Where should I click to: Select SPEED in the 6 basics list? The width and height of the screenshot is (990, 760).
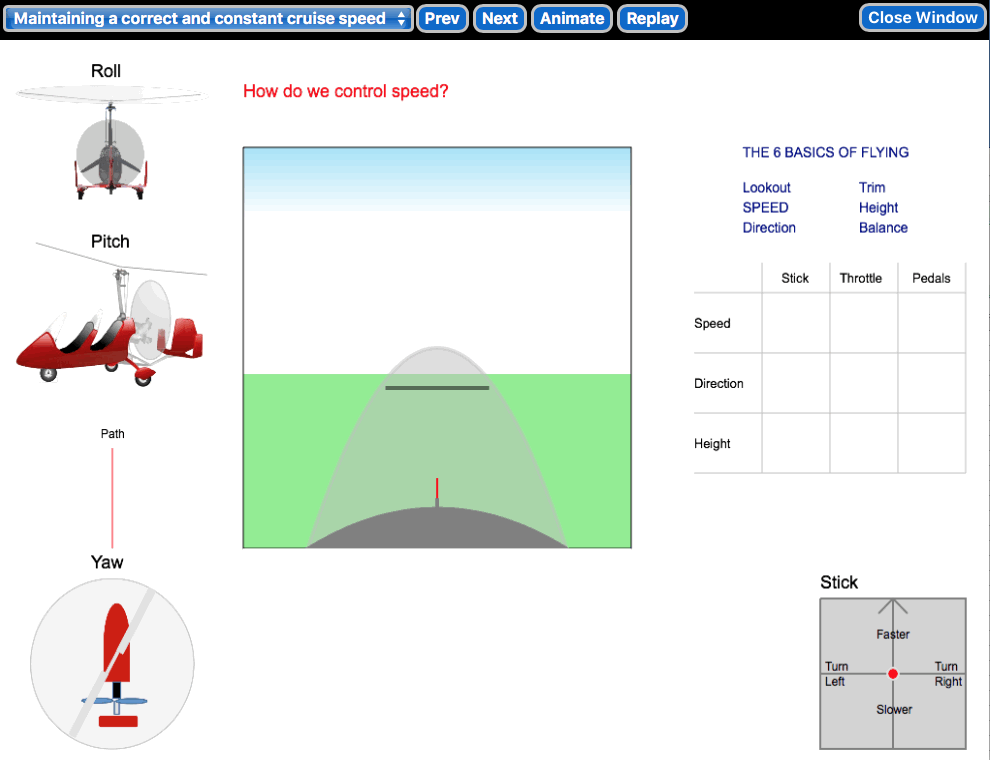pyautogui.click(x=765, y=208)
